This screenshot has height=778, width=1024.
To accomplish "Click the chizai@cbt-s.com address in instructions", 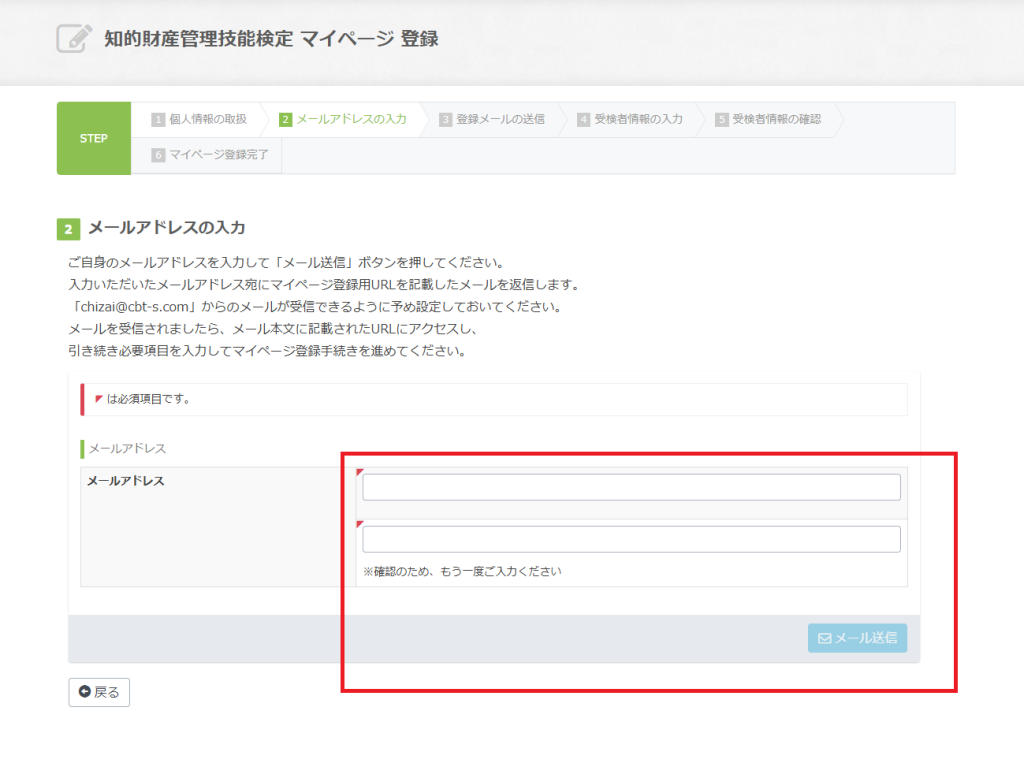I will click(x=132, y=306).
